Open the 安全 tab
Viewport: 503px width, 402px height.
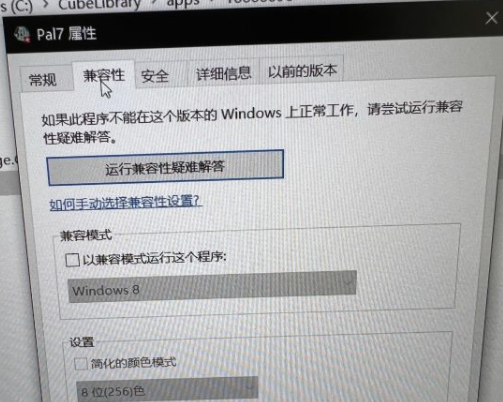155,76
